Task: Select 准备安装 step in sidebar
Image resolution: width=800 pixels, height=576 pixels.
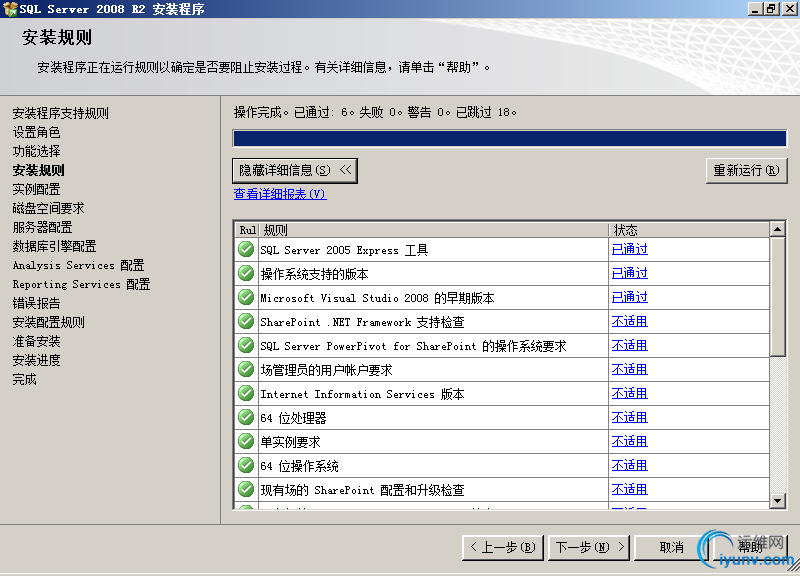Action: point(36,341)
